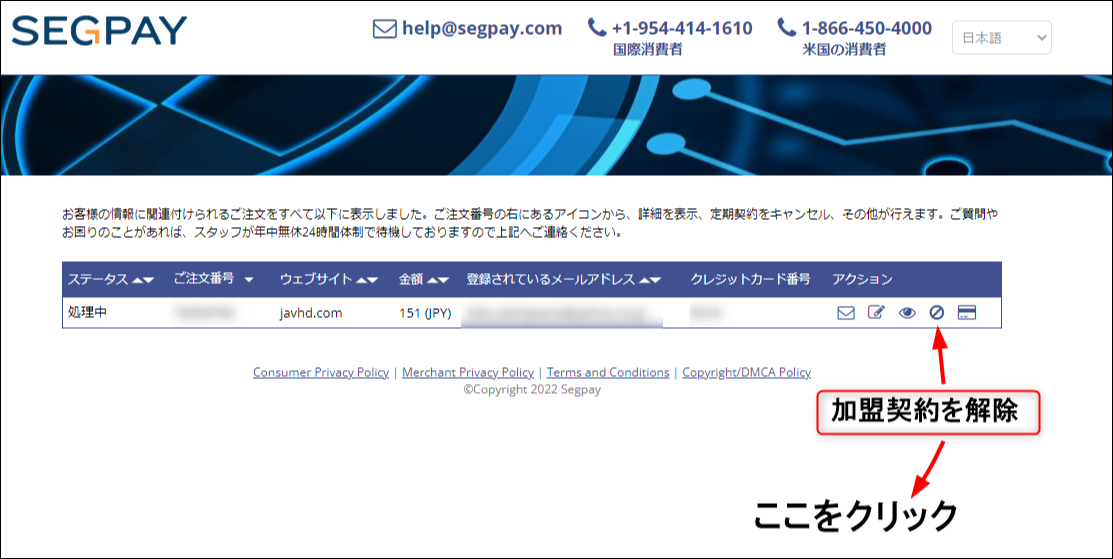Image resolution: width=1113 pixels, height=559 pixels.
Task: Open the 日本語 language dropdown
Action: coord(1001,39)
